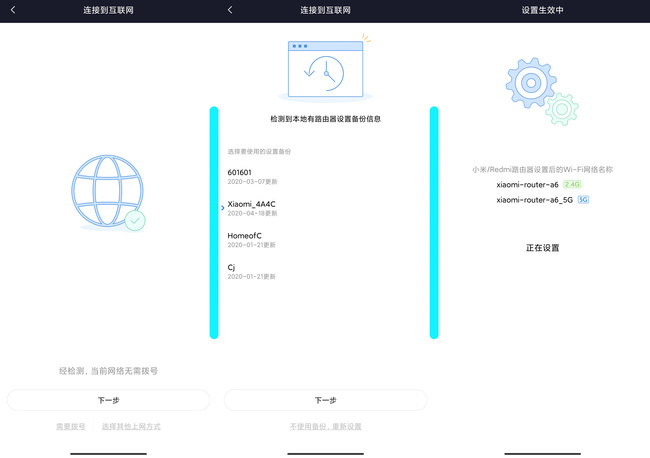Viewport: 650px width, 458px height.
Task: Tap back arrow on the backup selection screen
Action: click(230, 10)
